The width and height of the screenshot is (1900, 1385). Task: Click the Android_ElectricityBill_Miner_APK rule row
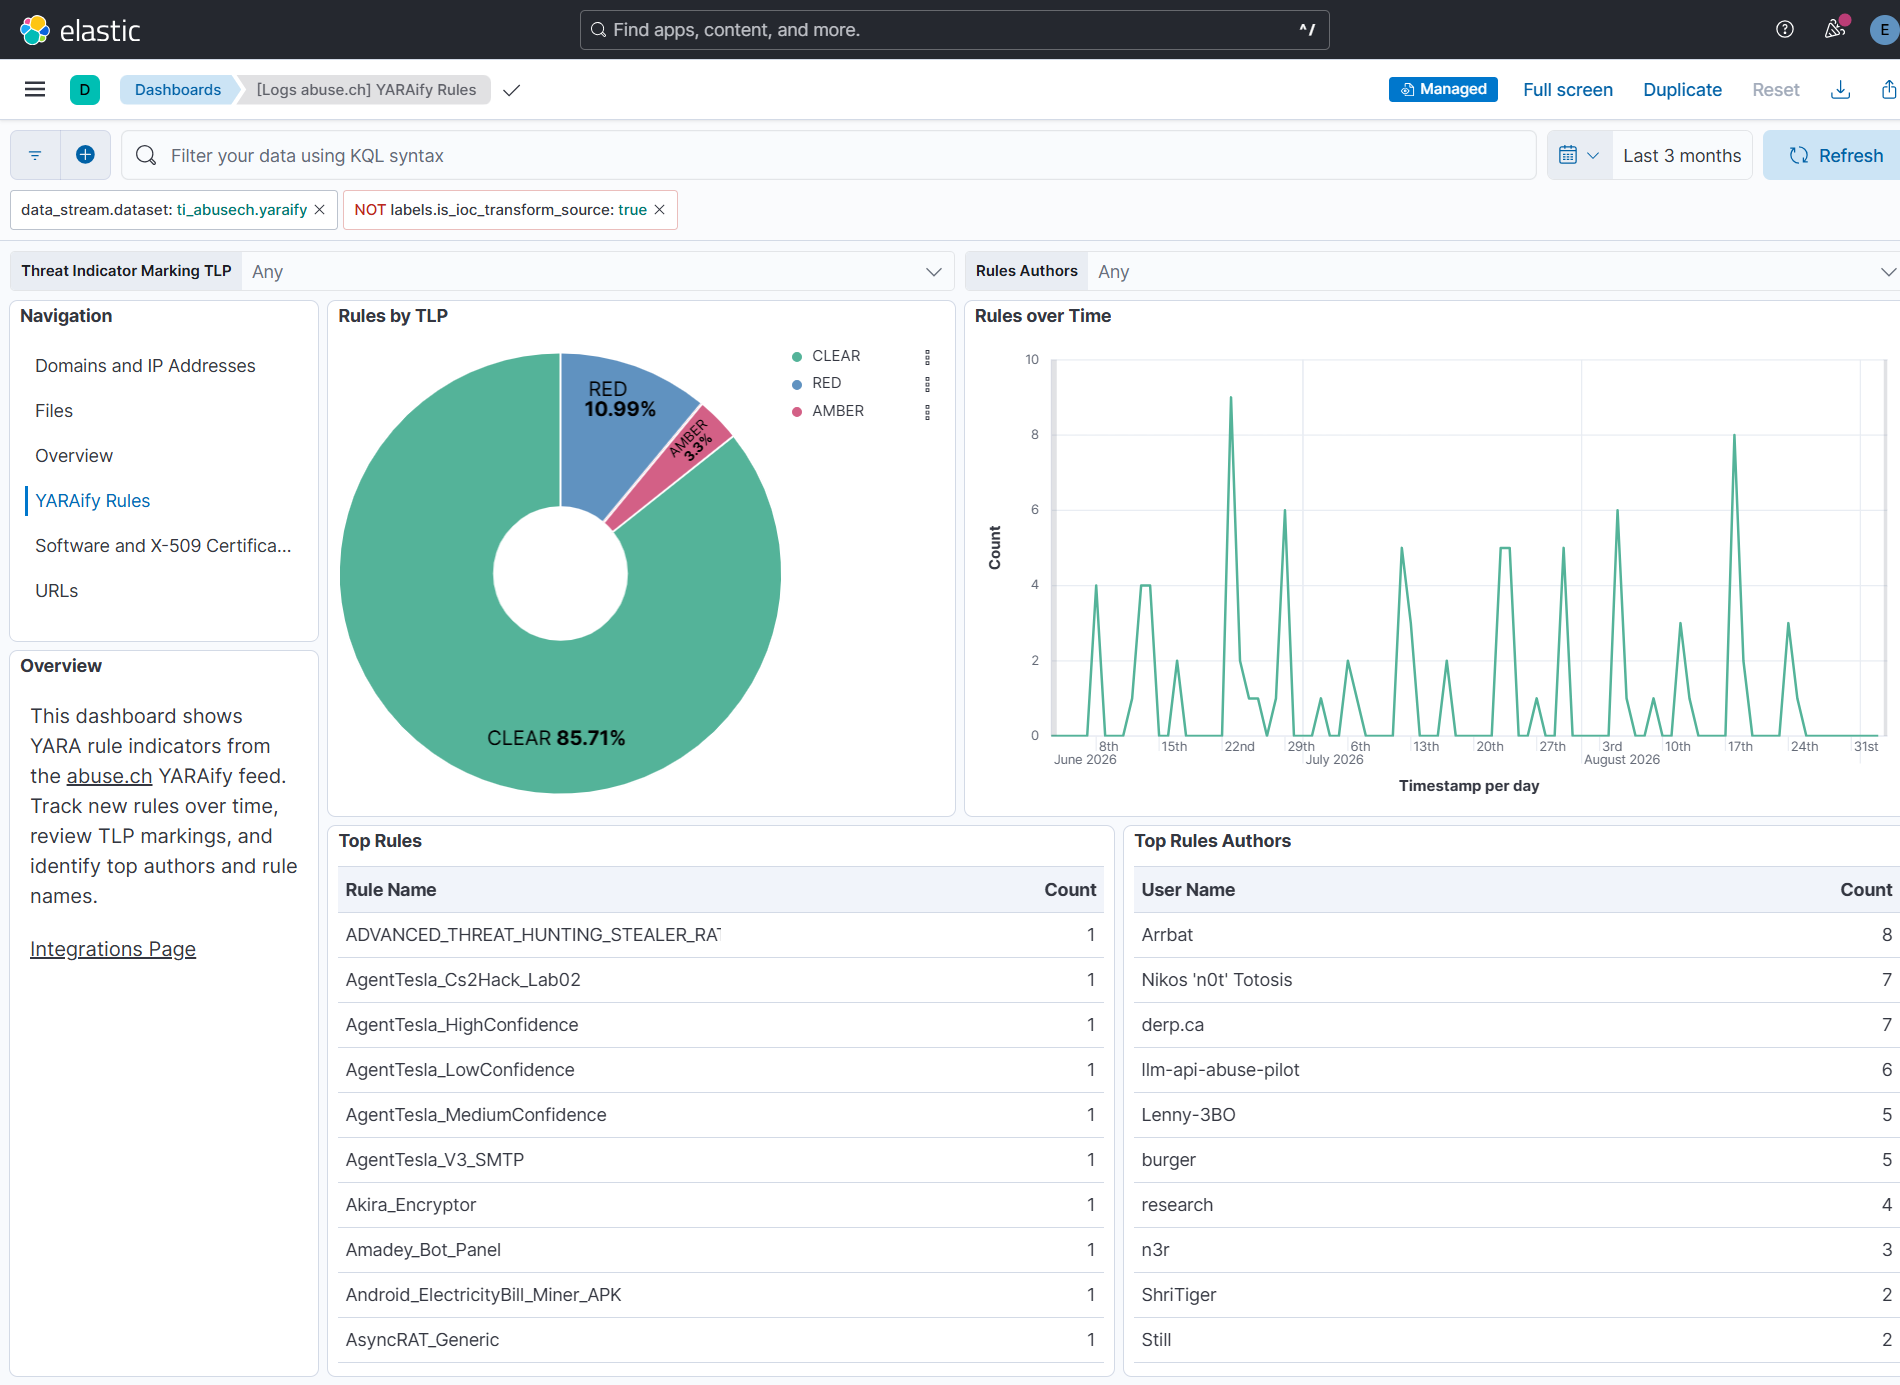[x=720, y=1295]
